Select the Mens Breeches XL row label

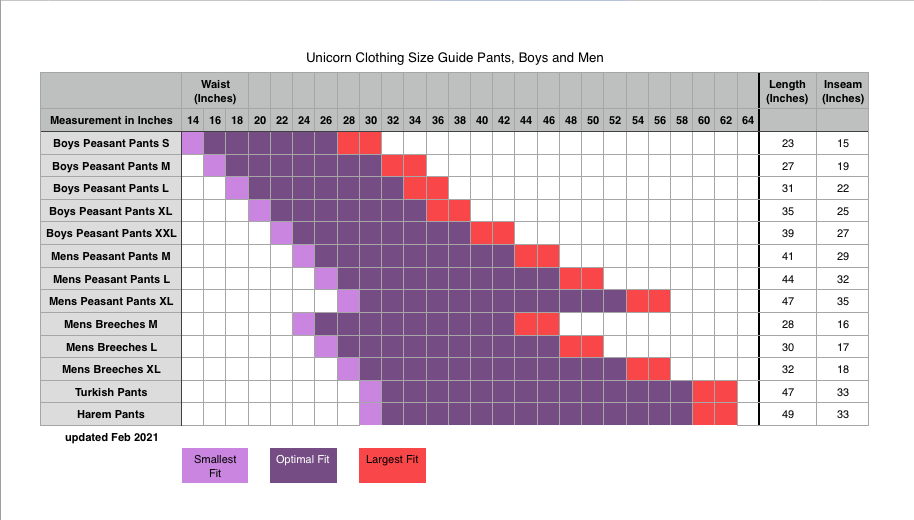click(x=110, y=369)
